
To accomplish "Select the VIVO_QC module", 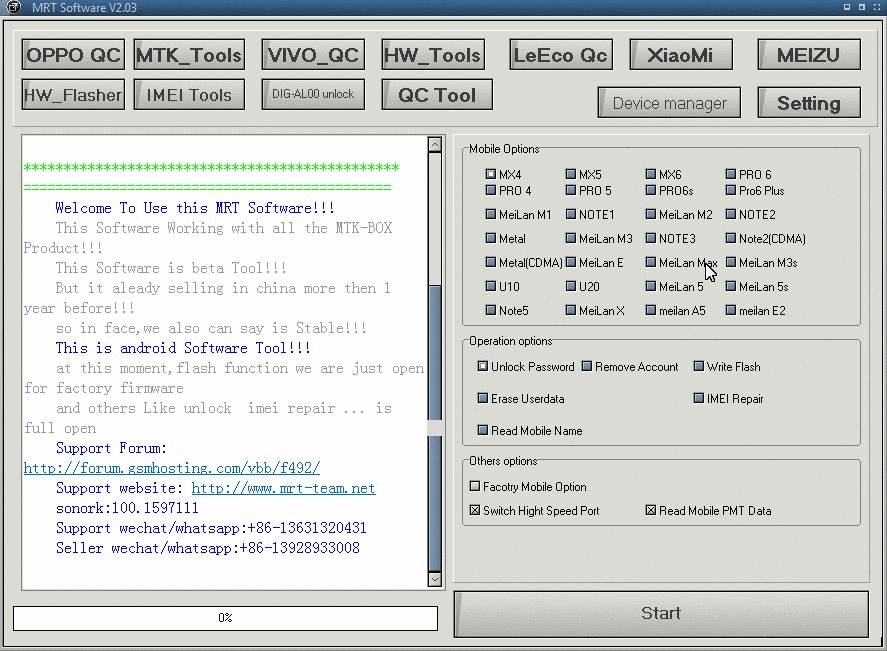I will [313, 55].
